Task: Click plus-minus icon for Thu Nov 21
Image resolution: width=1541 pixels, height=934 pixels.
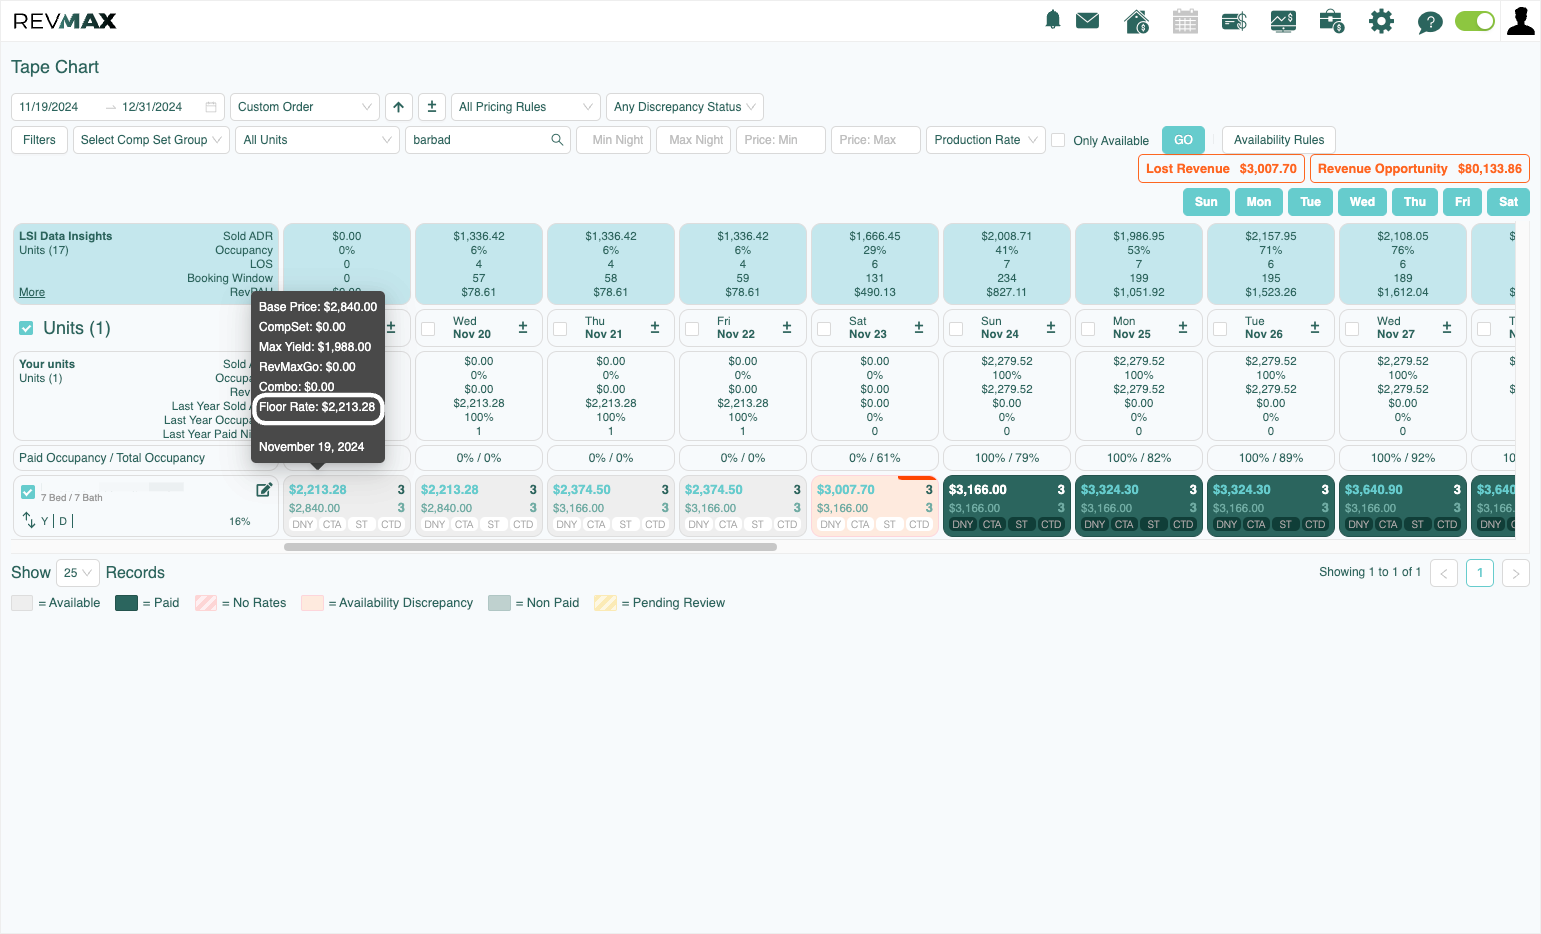Action: (655, 328)
